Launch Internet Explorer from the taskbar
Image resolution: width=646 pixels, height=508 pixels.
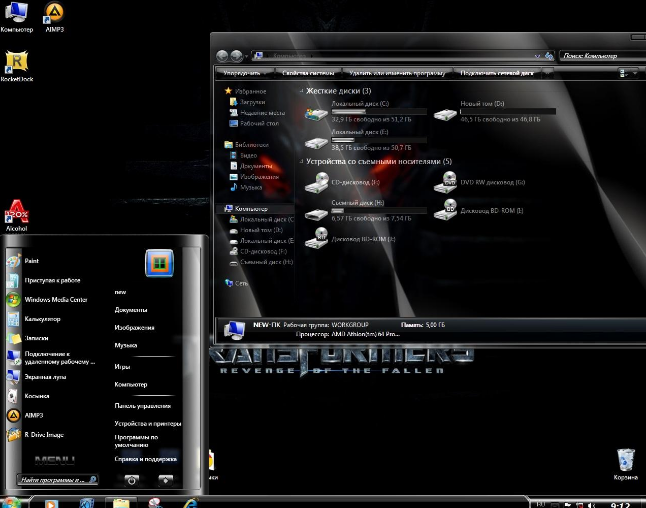[190, 503]
